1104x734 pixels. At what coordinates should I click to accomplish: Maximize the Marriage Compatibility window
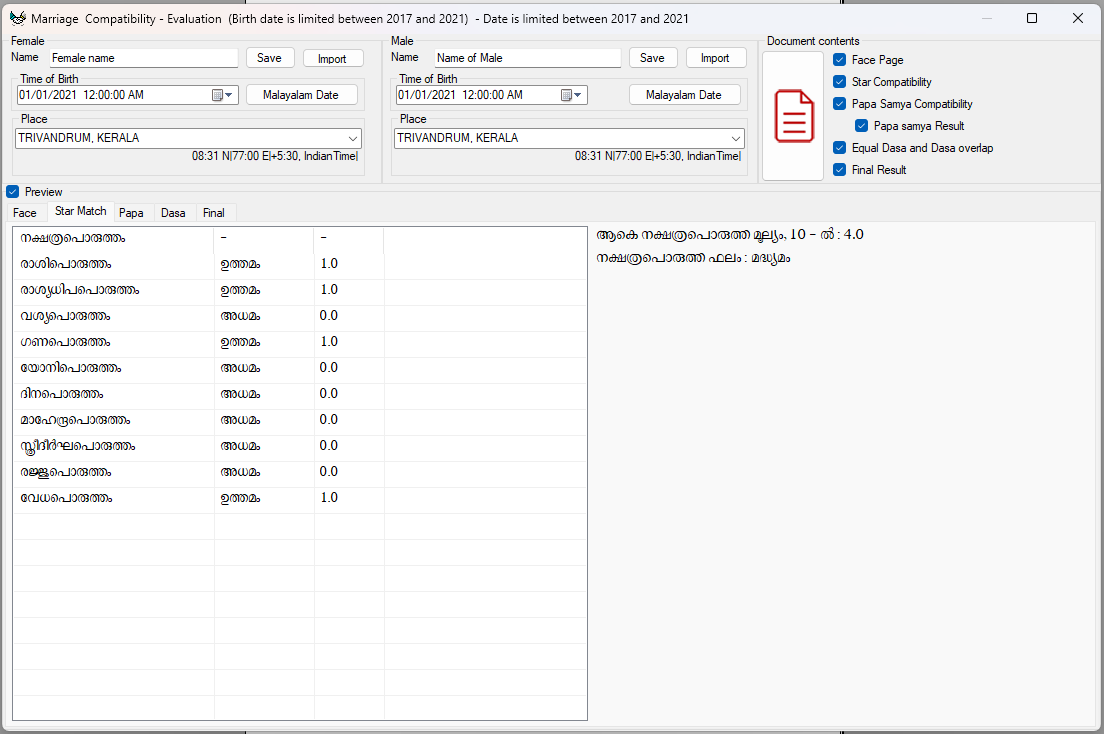[1032, 18]
